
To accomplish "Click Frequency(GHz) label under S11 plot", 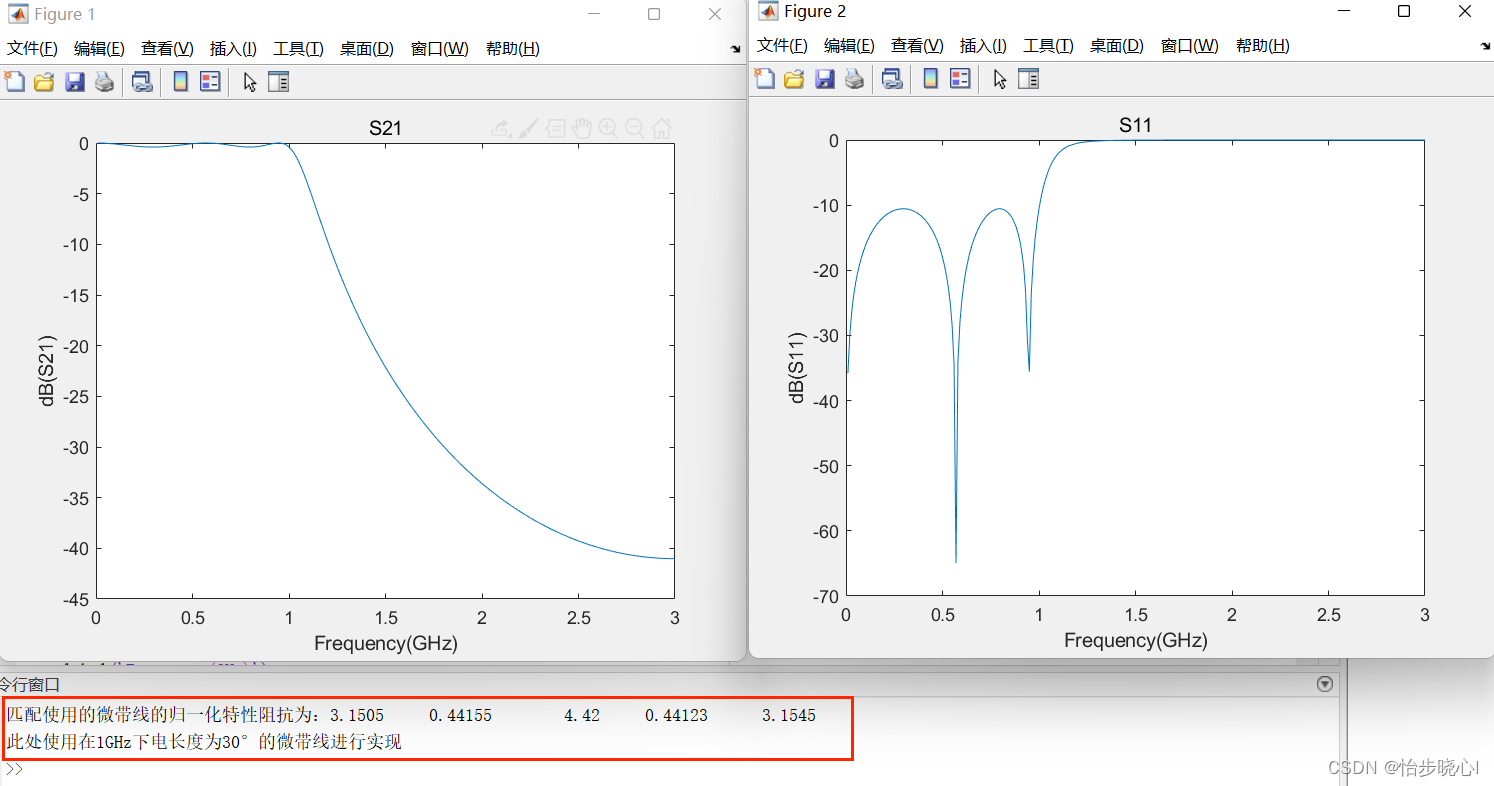I will (1136, 641).
